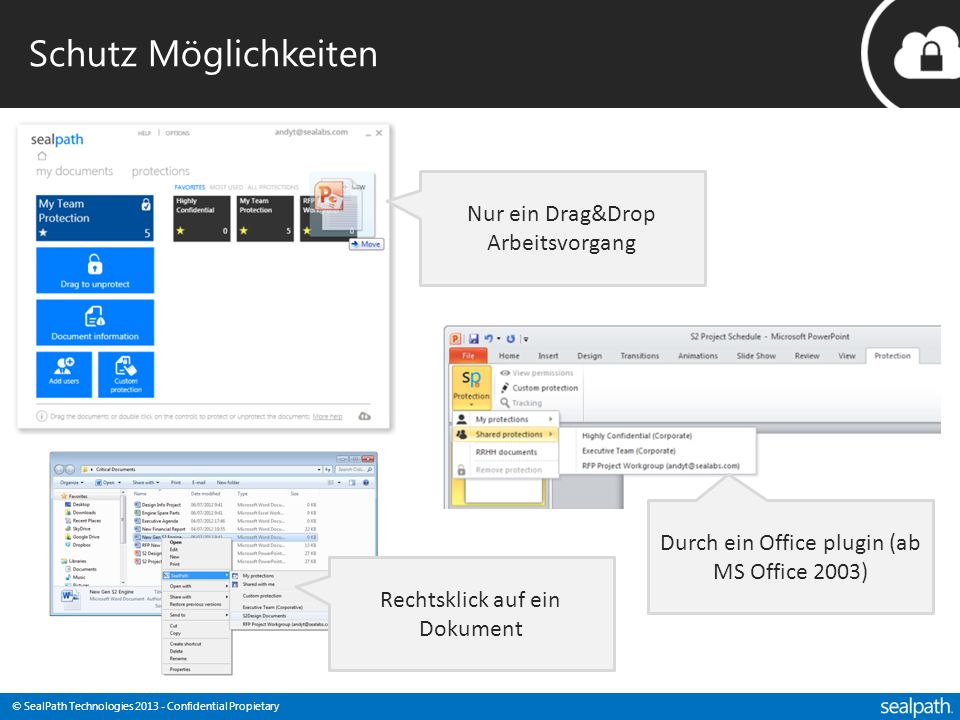Expand the Shared protections submenu
960x720 pixels.
(x=506, y=434)
